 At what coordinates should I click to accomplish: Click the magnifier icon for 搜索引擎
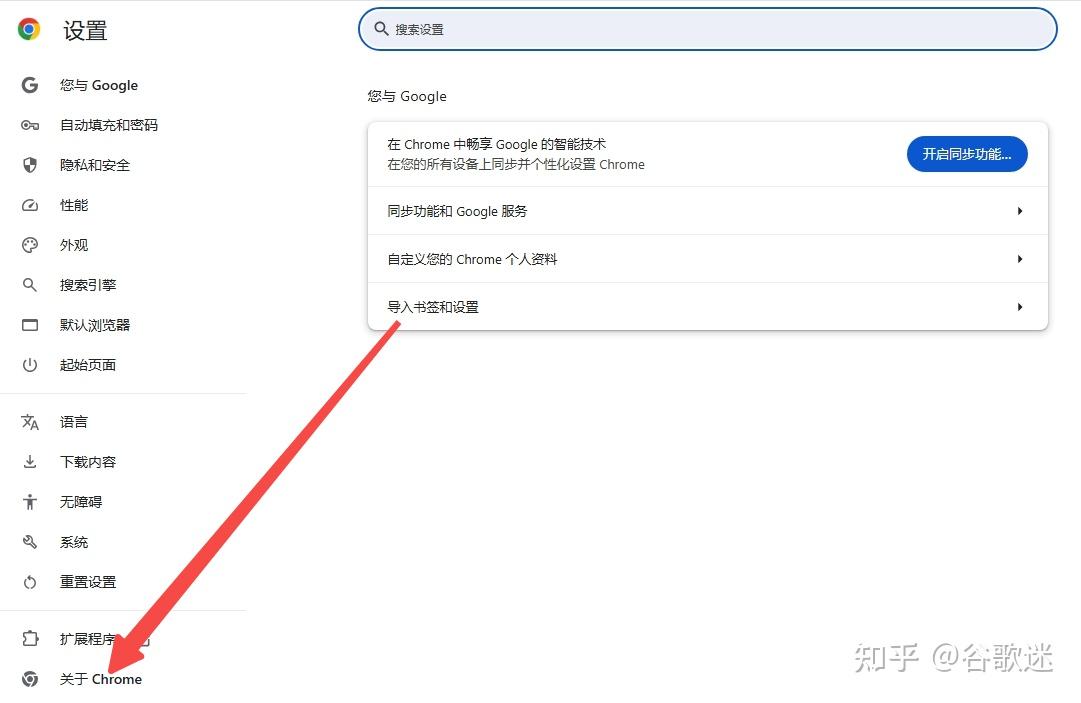30,285
